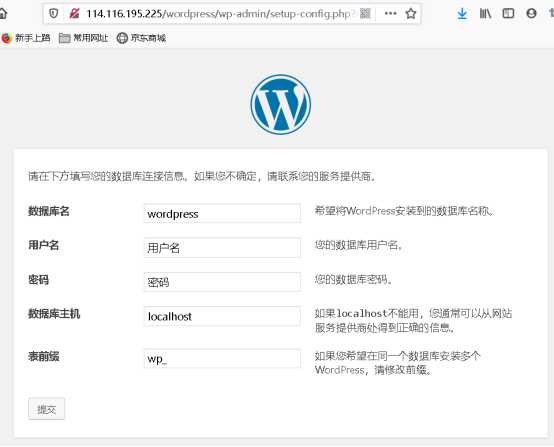Click the 提交 submit button
The height and width of the screenshot is (447, 554).
coord(47,409)
